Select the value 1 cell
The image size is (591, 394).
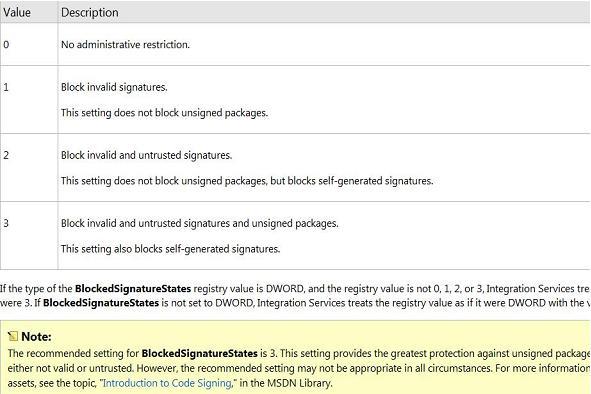pyautogui.click(x=29, y=100)
